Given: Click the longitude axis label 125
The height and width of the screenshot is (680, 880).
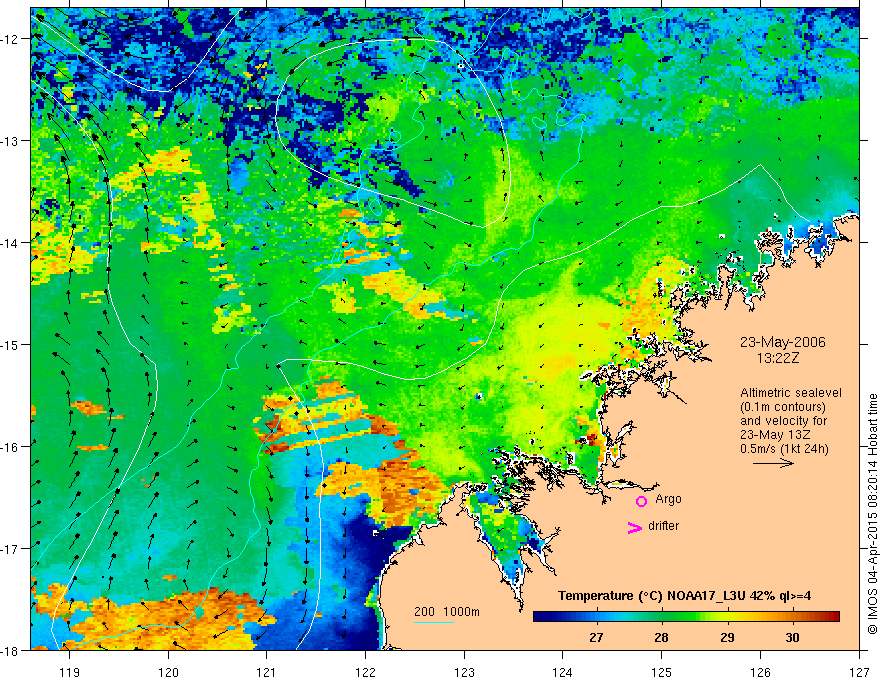Looking at the screenshot, I should (x=662, y=672).
